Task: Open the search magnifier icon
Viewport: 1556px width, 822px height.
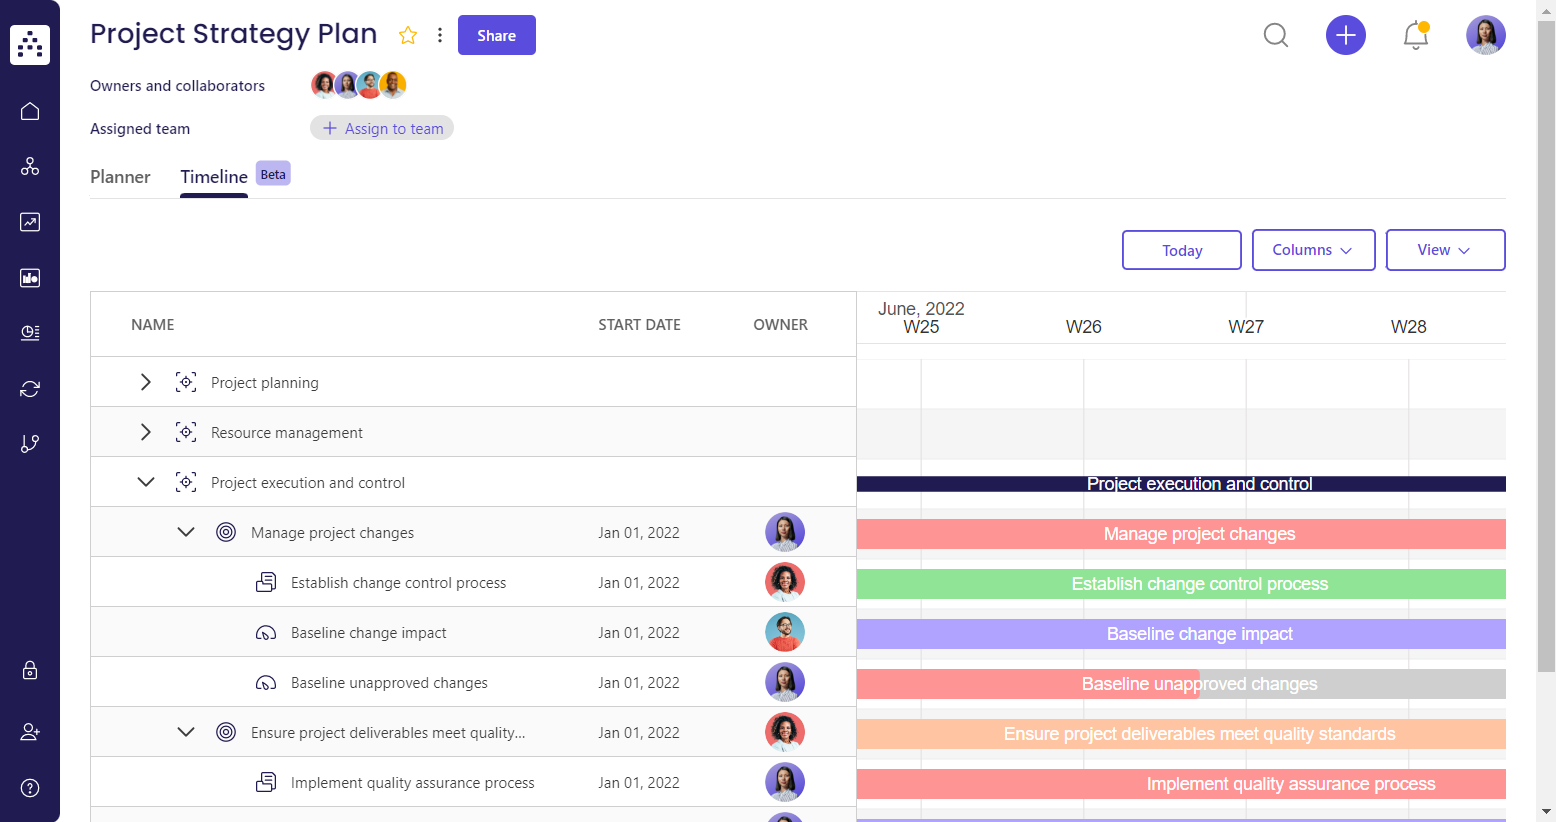Action: [1275, 35]
